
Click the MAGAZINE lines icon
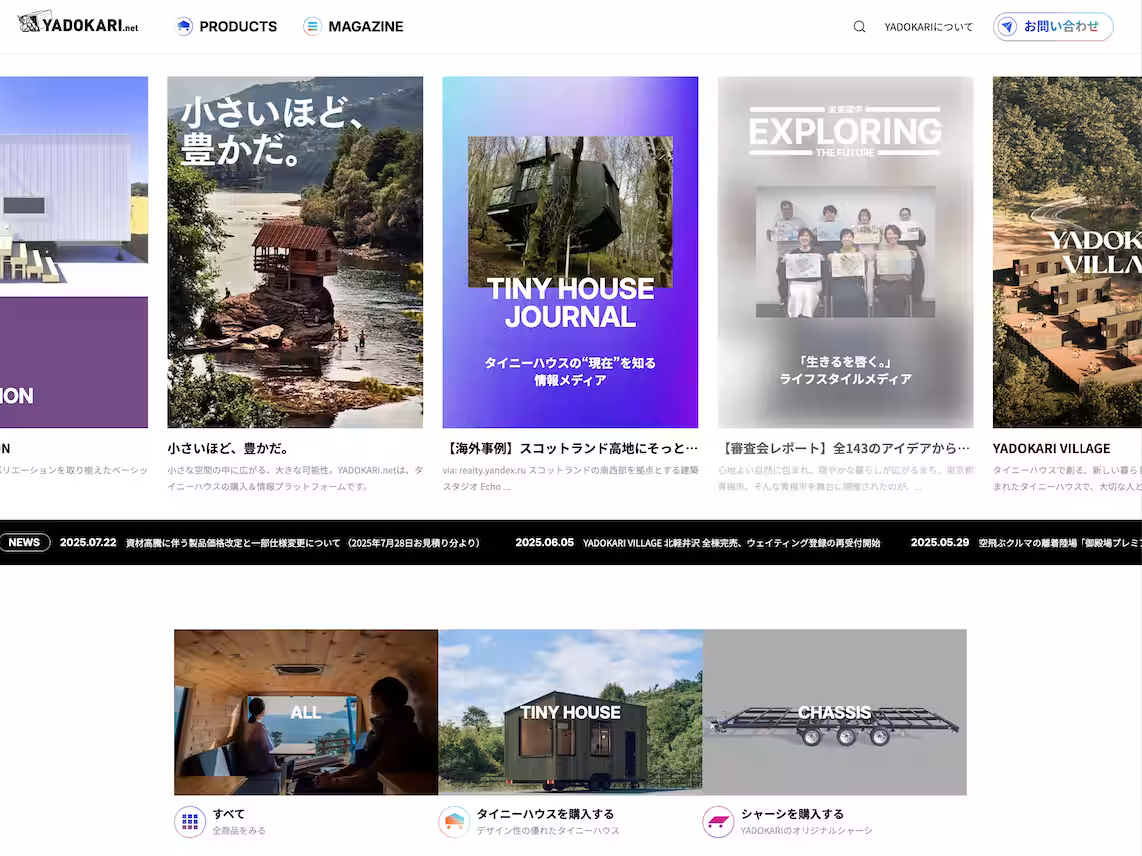coord(313,27)
